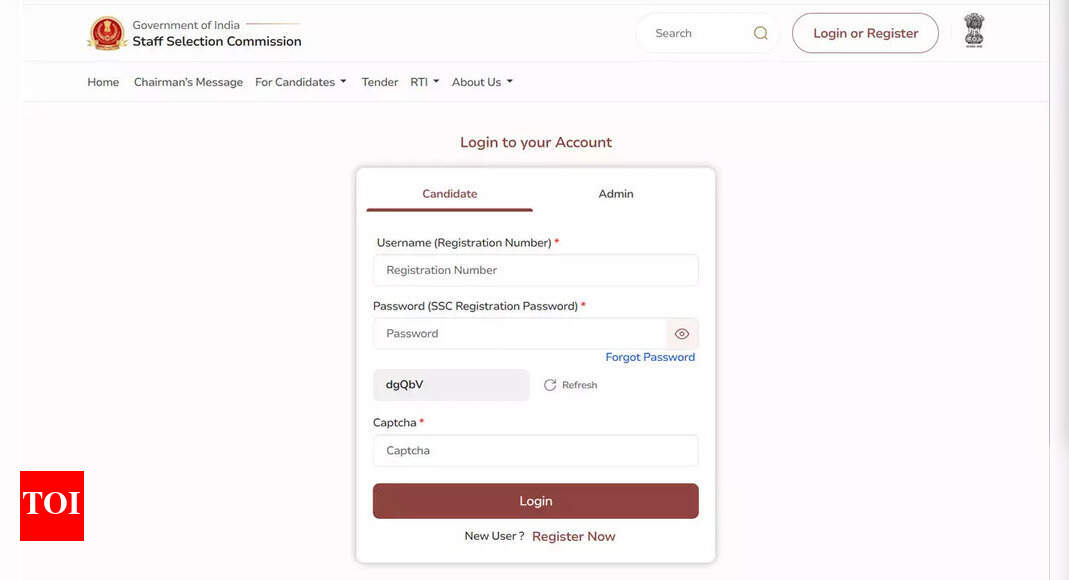Click into the Captcha input field

click(535, 451)
